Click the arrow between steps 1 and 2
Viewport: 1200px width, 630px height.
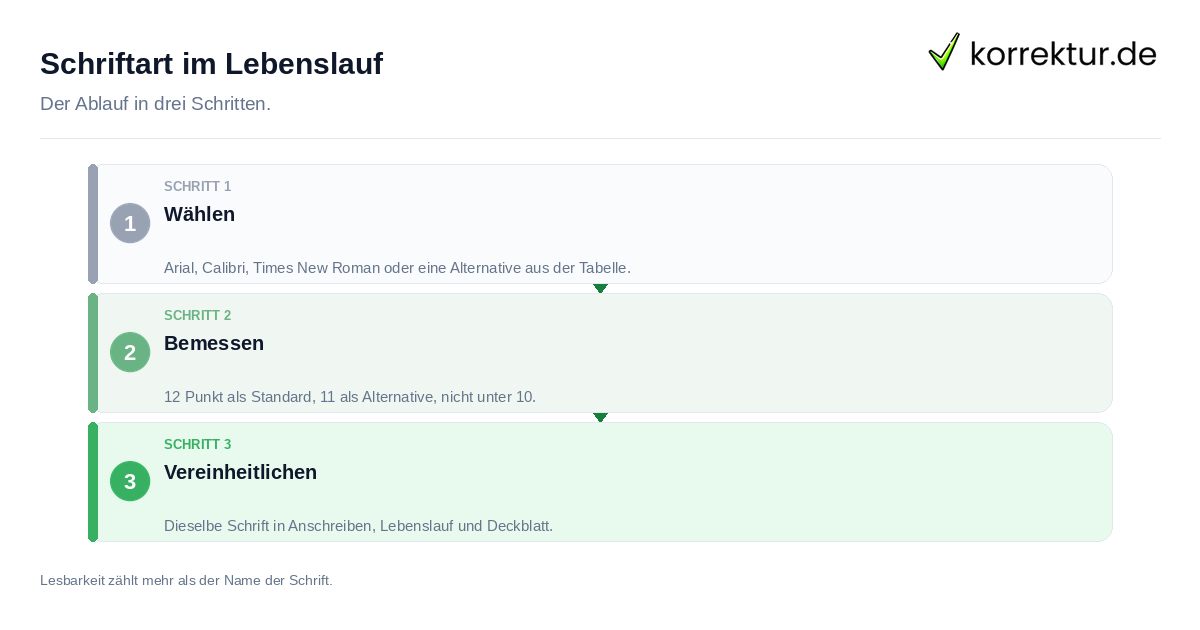pos(600,288)
